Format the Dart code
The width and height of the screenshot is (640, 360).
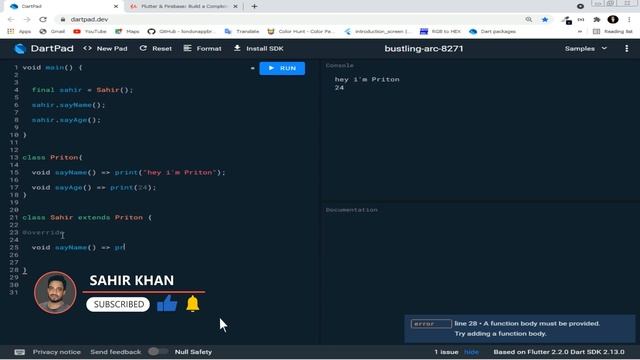pyautogui.click(x=202, y=49)
